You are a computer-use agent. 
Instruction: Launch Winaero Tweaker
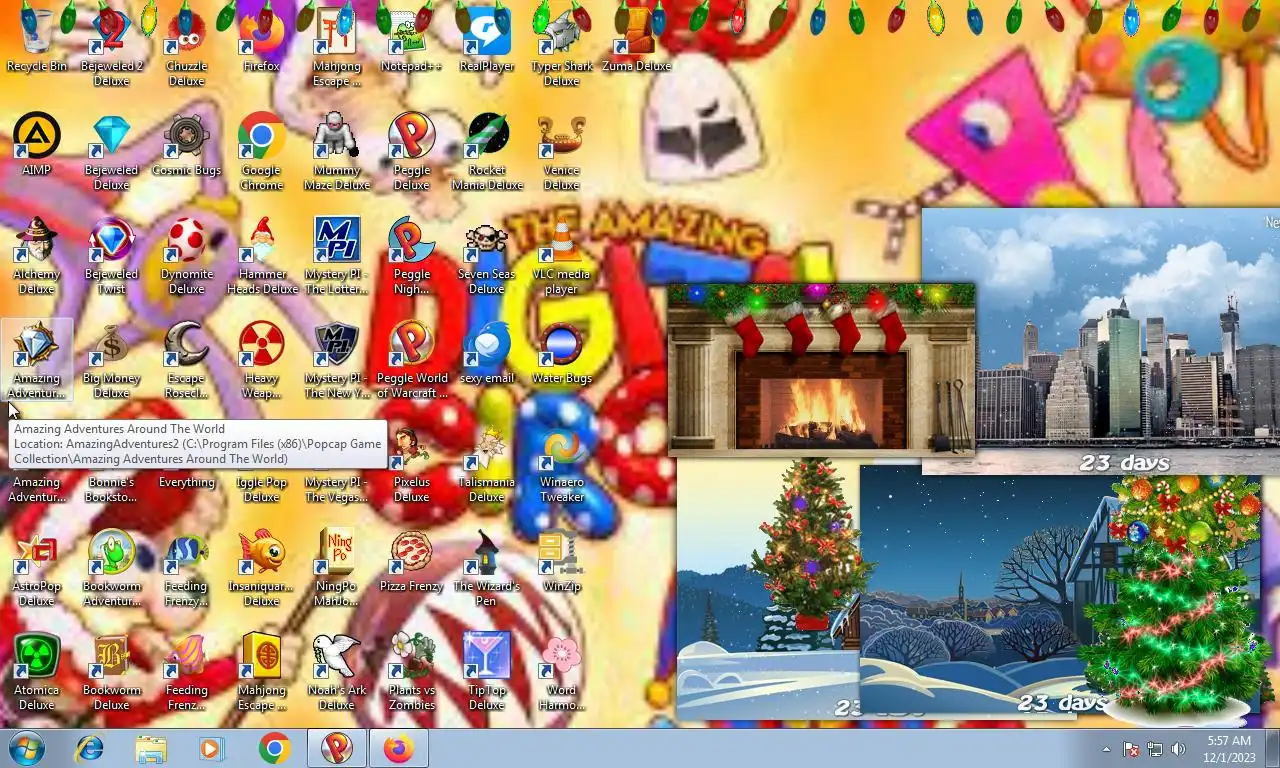pyautogui.click(x=562, y=464)
